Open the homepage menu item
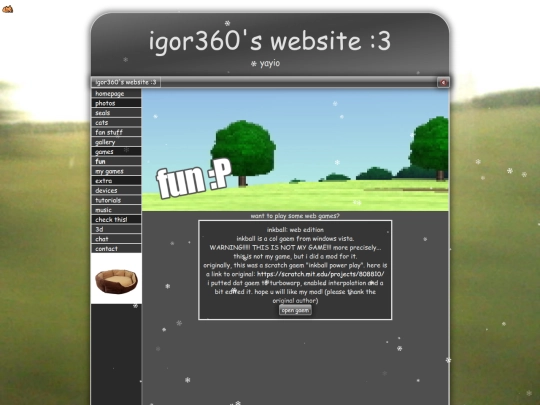The image size is (540, 405). (x=116, y=93)
